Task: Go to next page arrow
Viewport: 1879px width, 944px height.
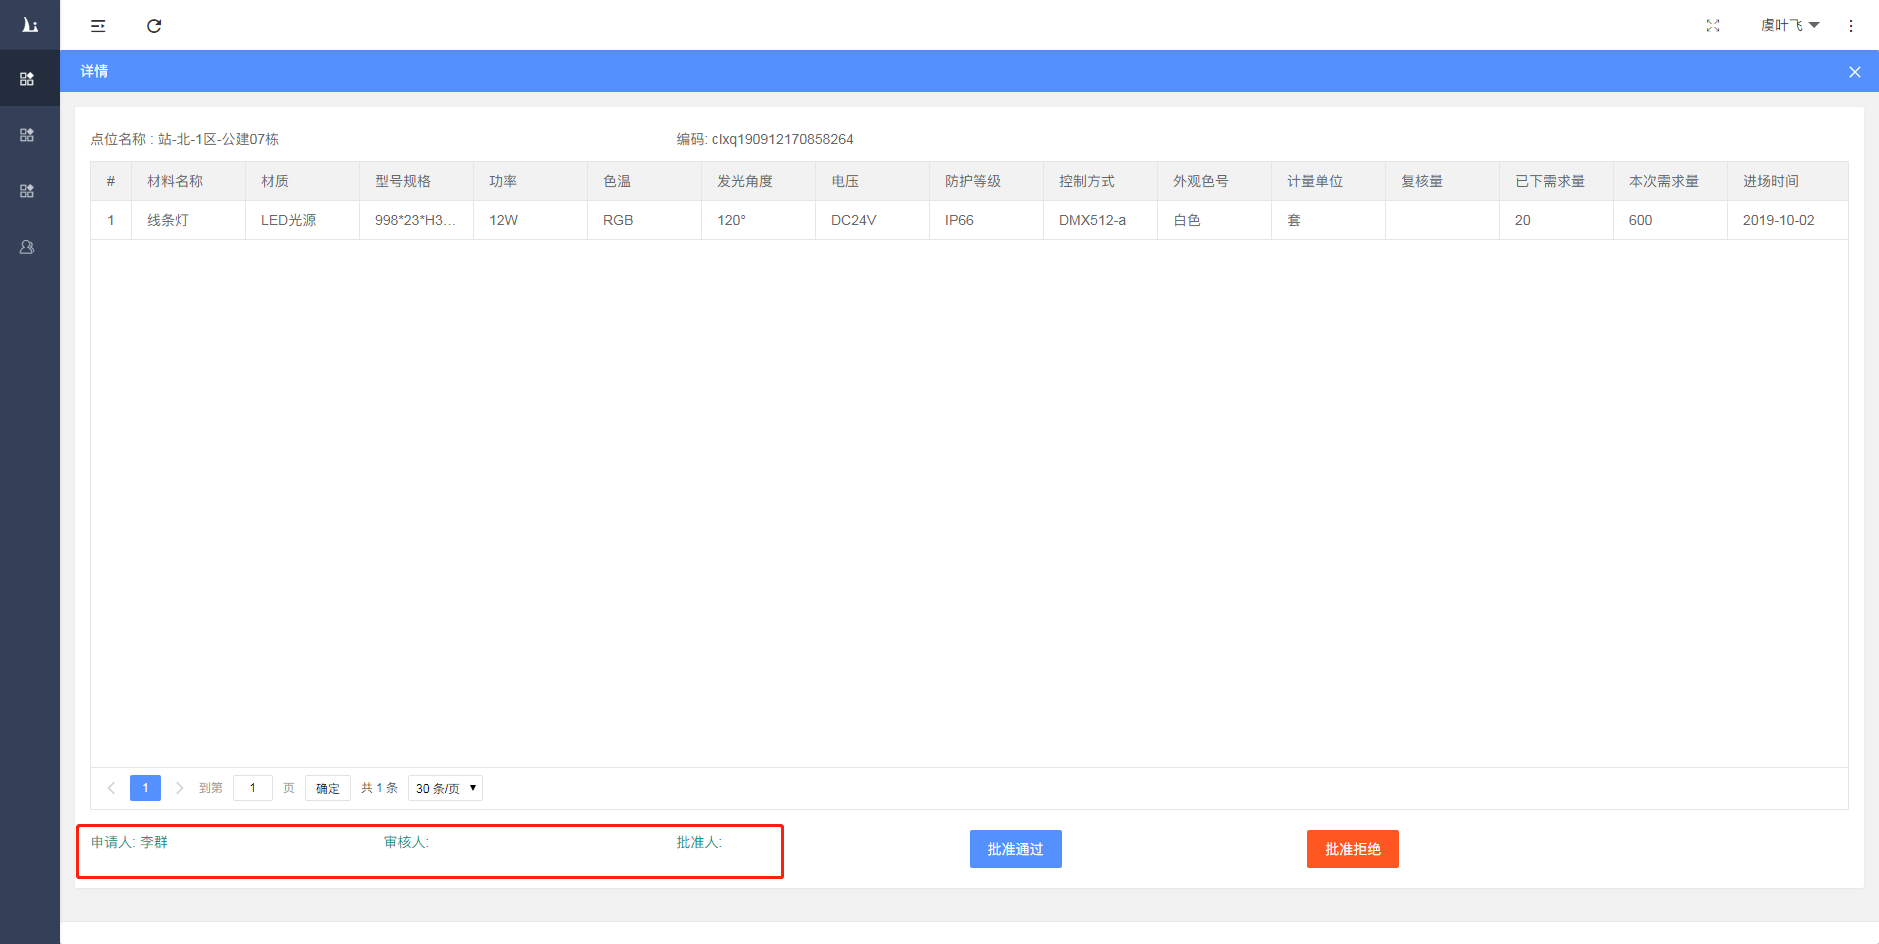Action: pyautogui.click(x=180, y=788)
